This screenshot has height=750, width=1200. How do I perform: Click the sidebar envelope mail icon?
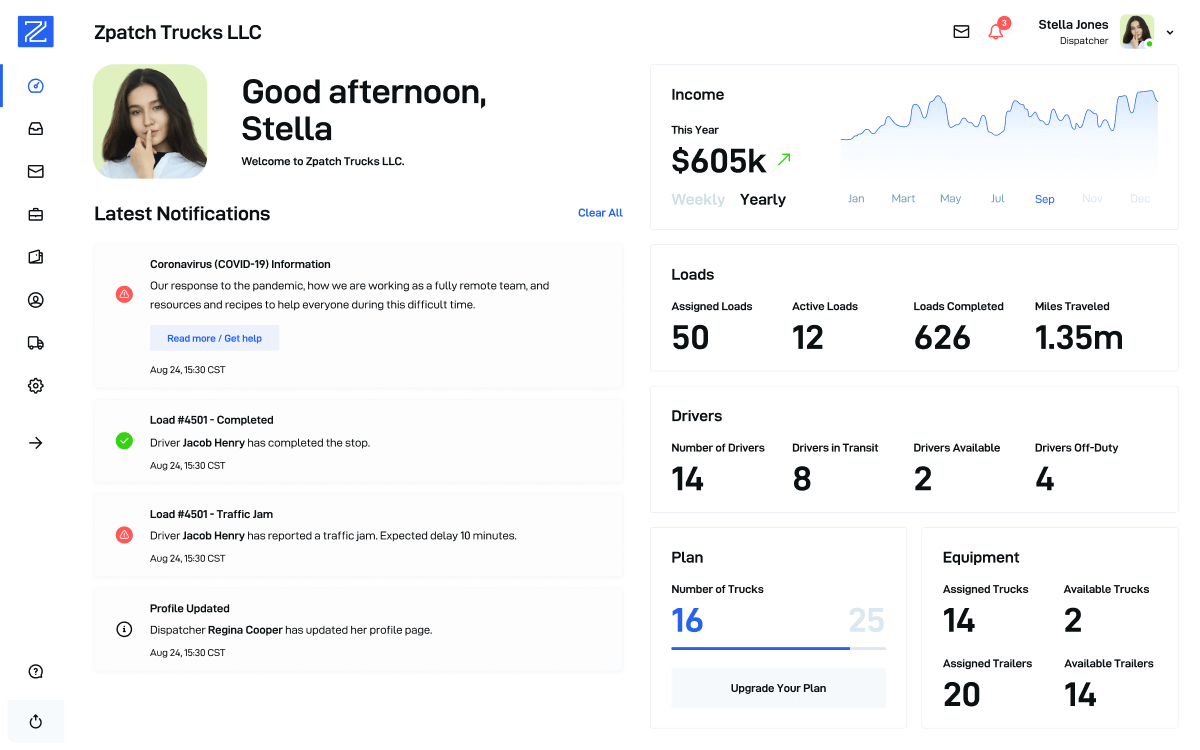coord(36,172)
